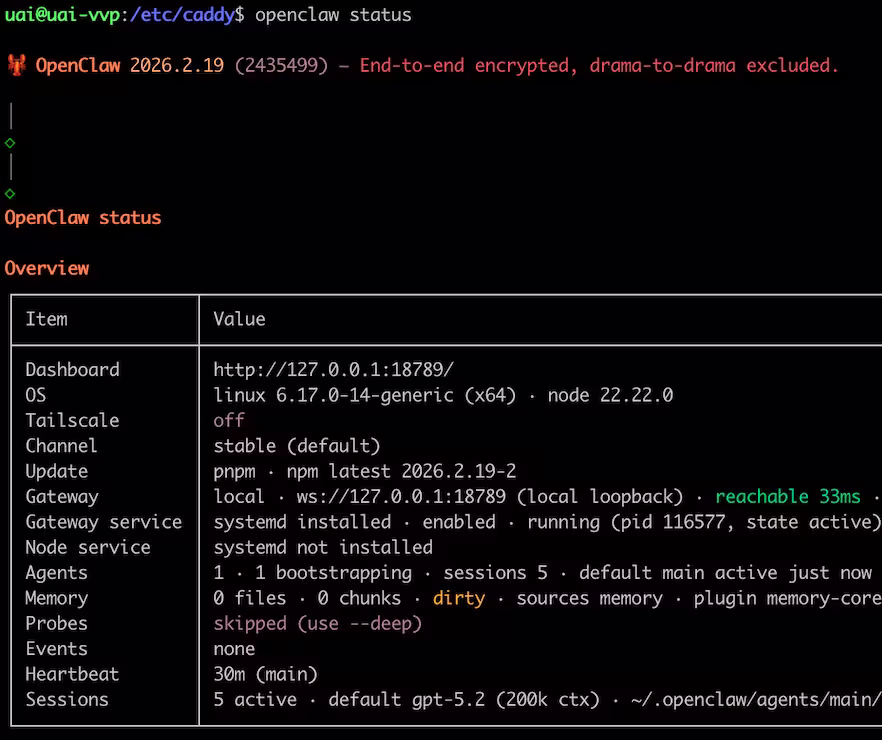Click the typed "openclaw status" command
The height and width of the screenshot is (740, 882).
click(333, 15)
